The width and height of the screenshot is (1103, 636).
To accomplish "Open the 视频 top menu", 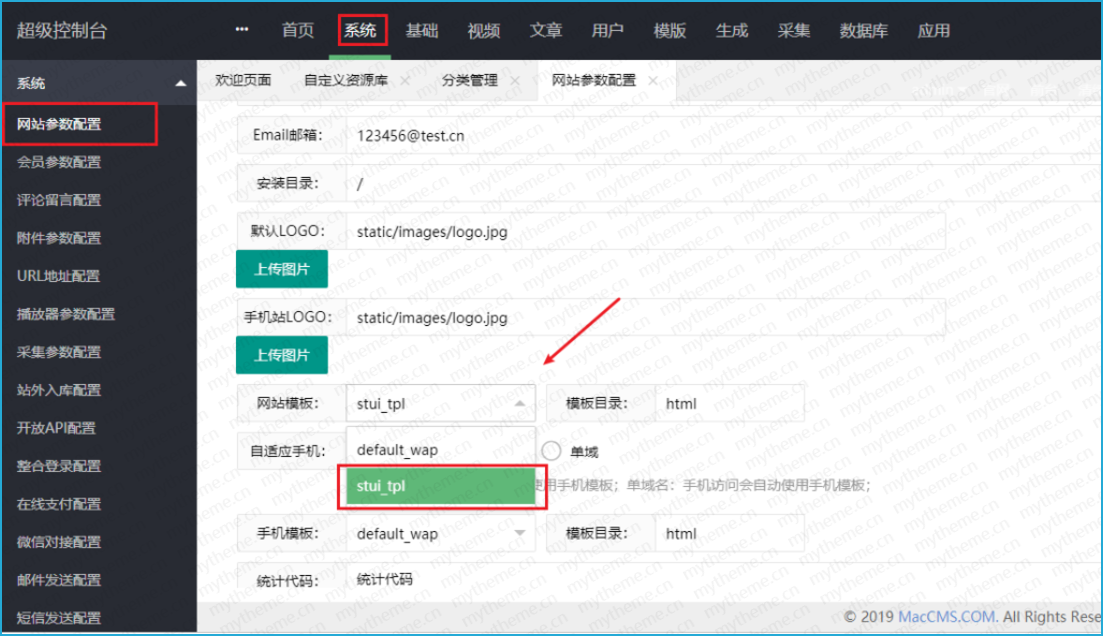I will (x=484, y=30).
